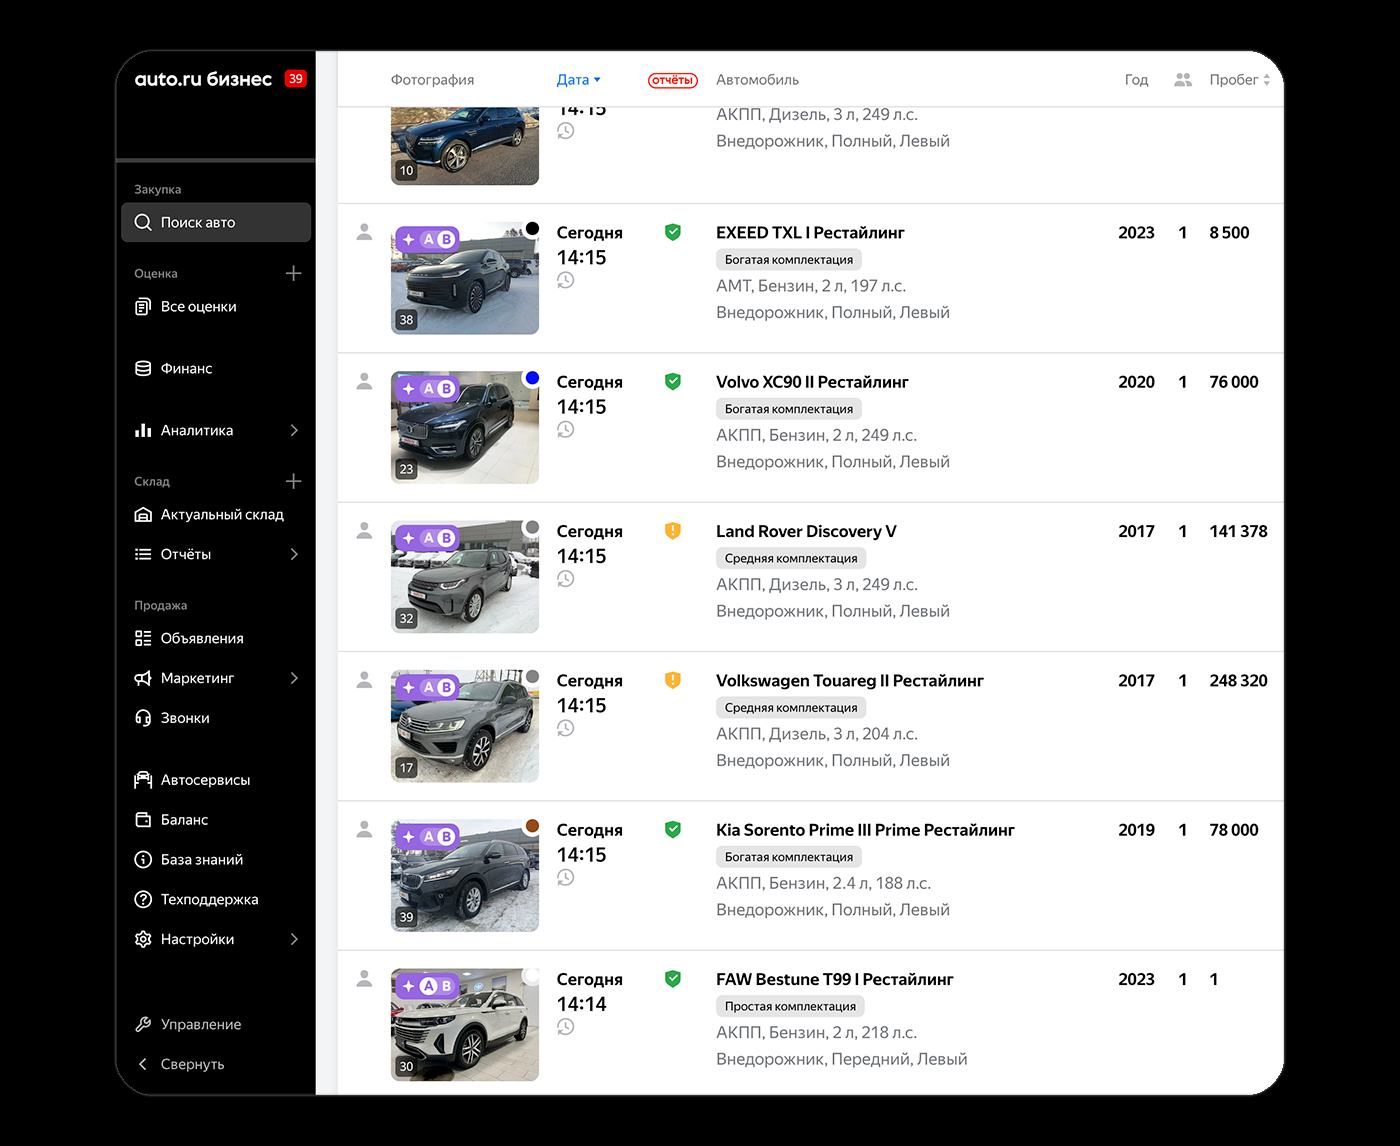Screen dimensions: 1400x1146
Task: Open the EXEED TXL I Рестайлинг listing
Action: point(810,233)
